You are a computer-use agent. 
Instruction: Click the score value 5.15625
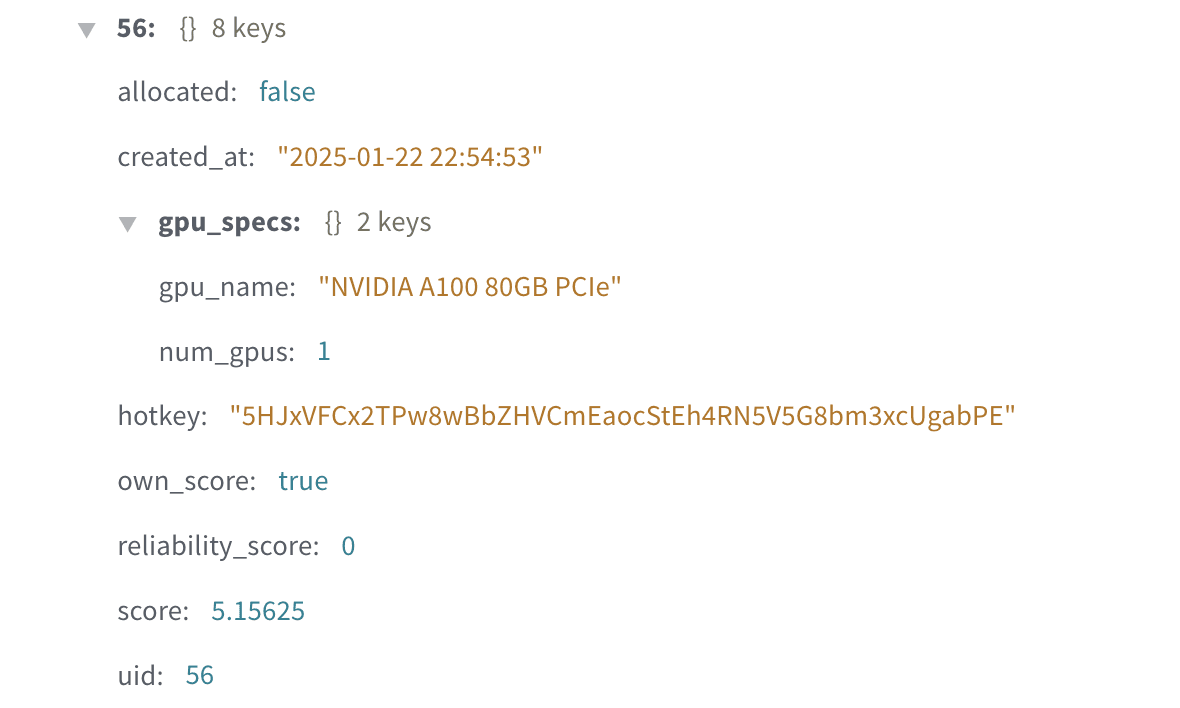(x=258, y=611)
